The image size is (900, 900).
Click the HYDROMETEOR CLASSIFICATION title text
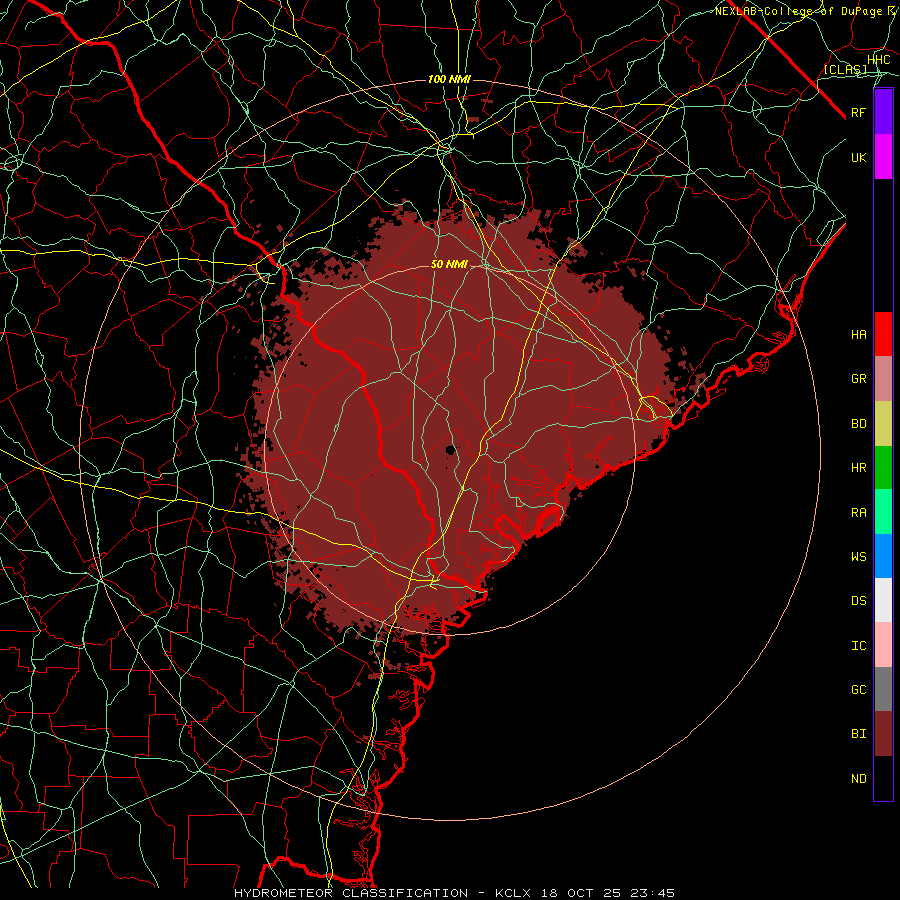click(351, 893)
